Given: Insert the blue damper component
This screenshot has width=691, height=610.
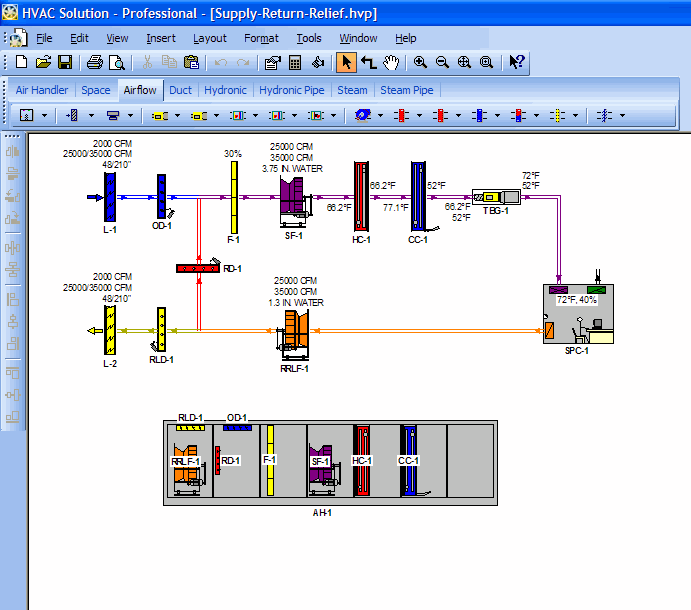Looking at the screenshot, I should click(x=604, y=115).
